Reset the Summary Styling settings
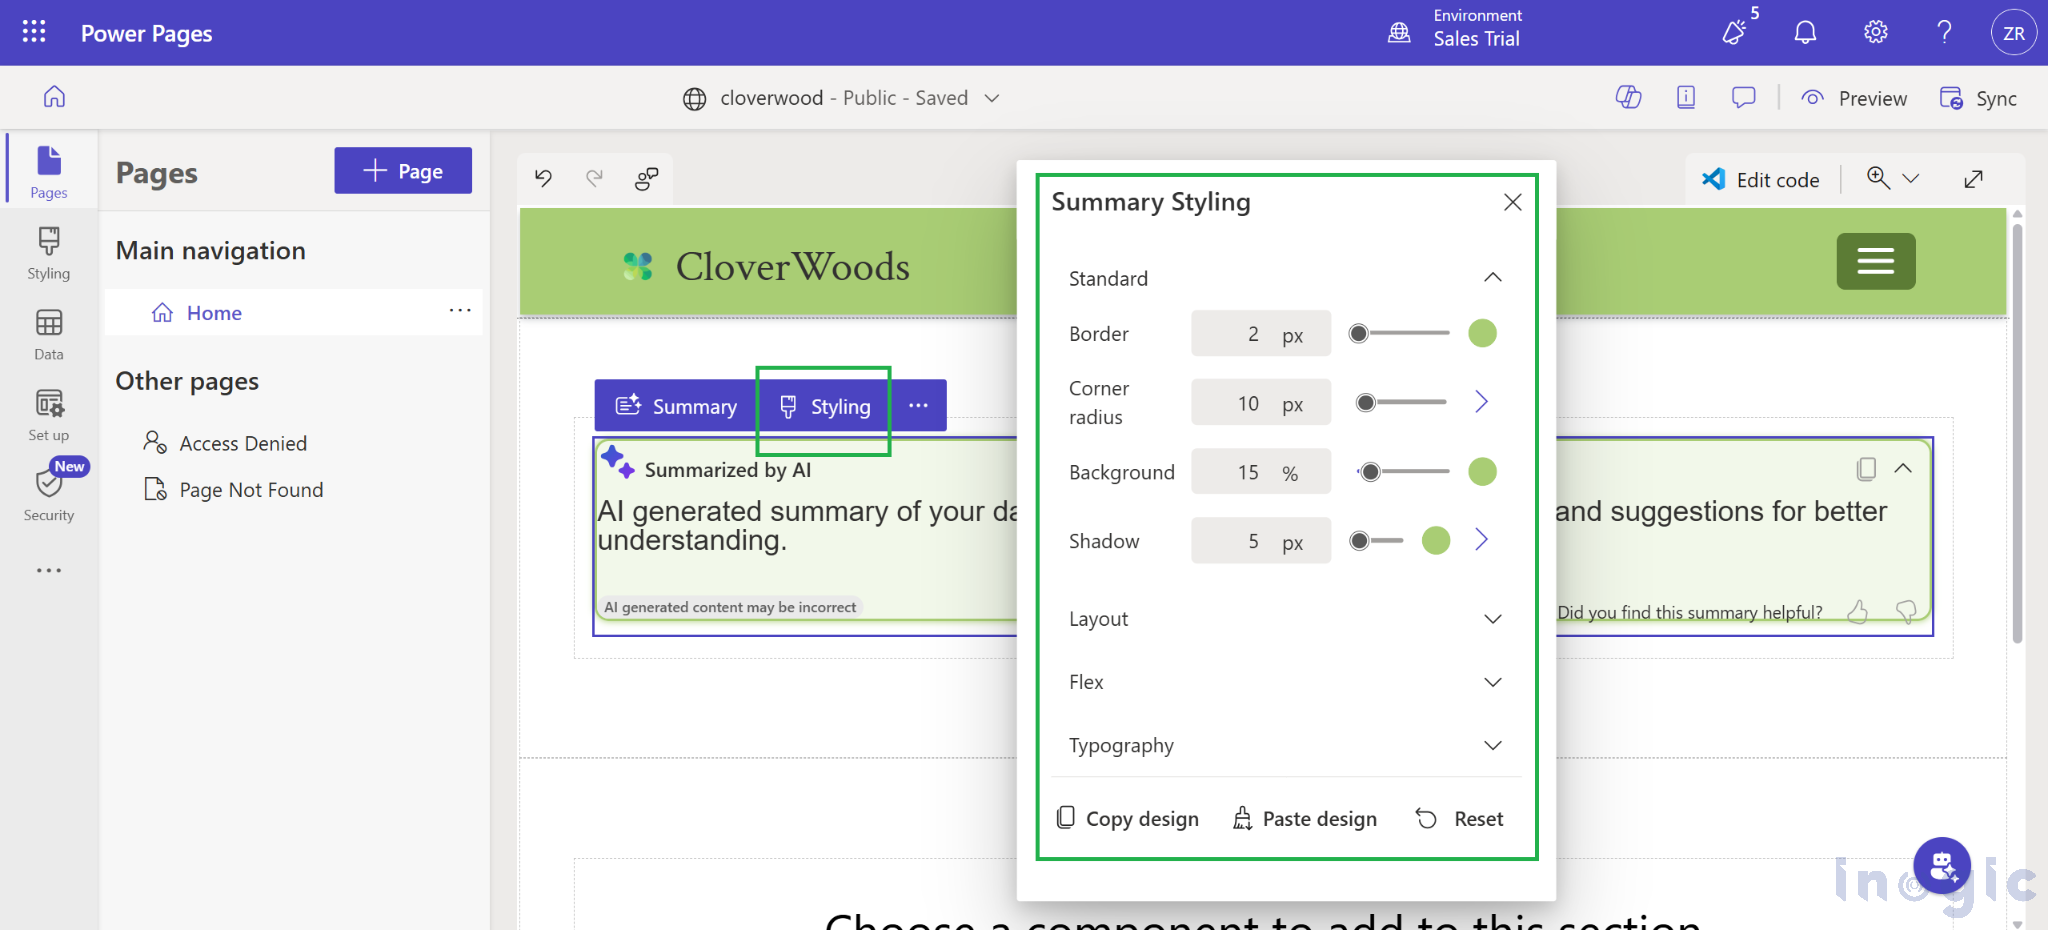The image size is (2048, 930). click(x=1460, y=818)
